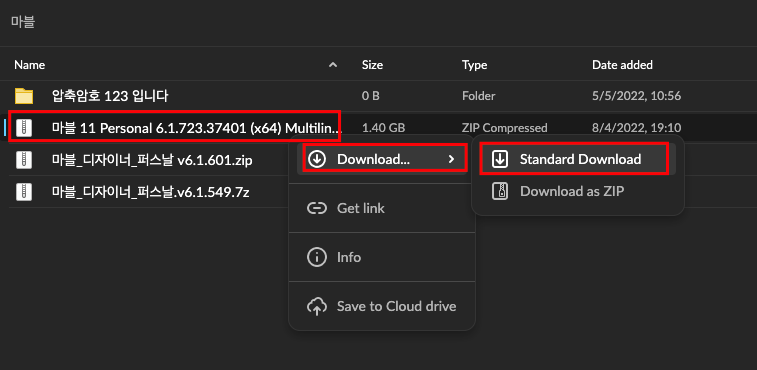Click the 마블 folder title heading

click(x=23, y=22)
